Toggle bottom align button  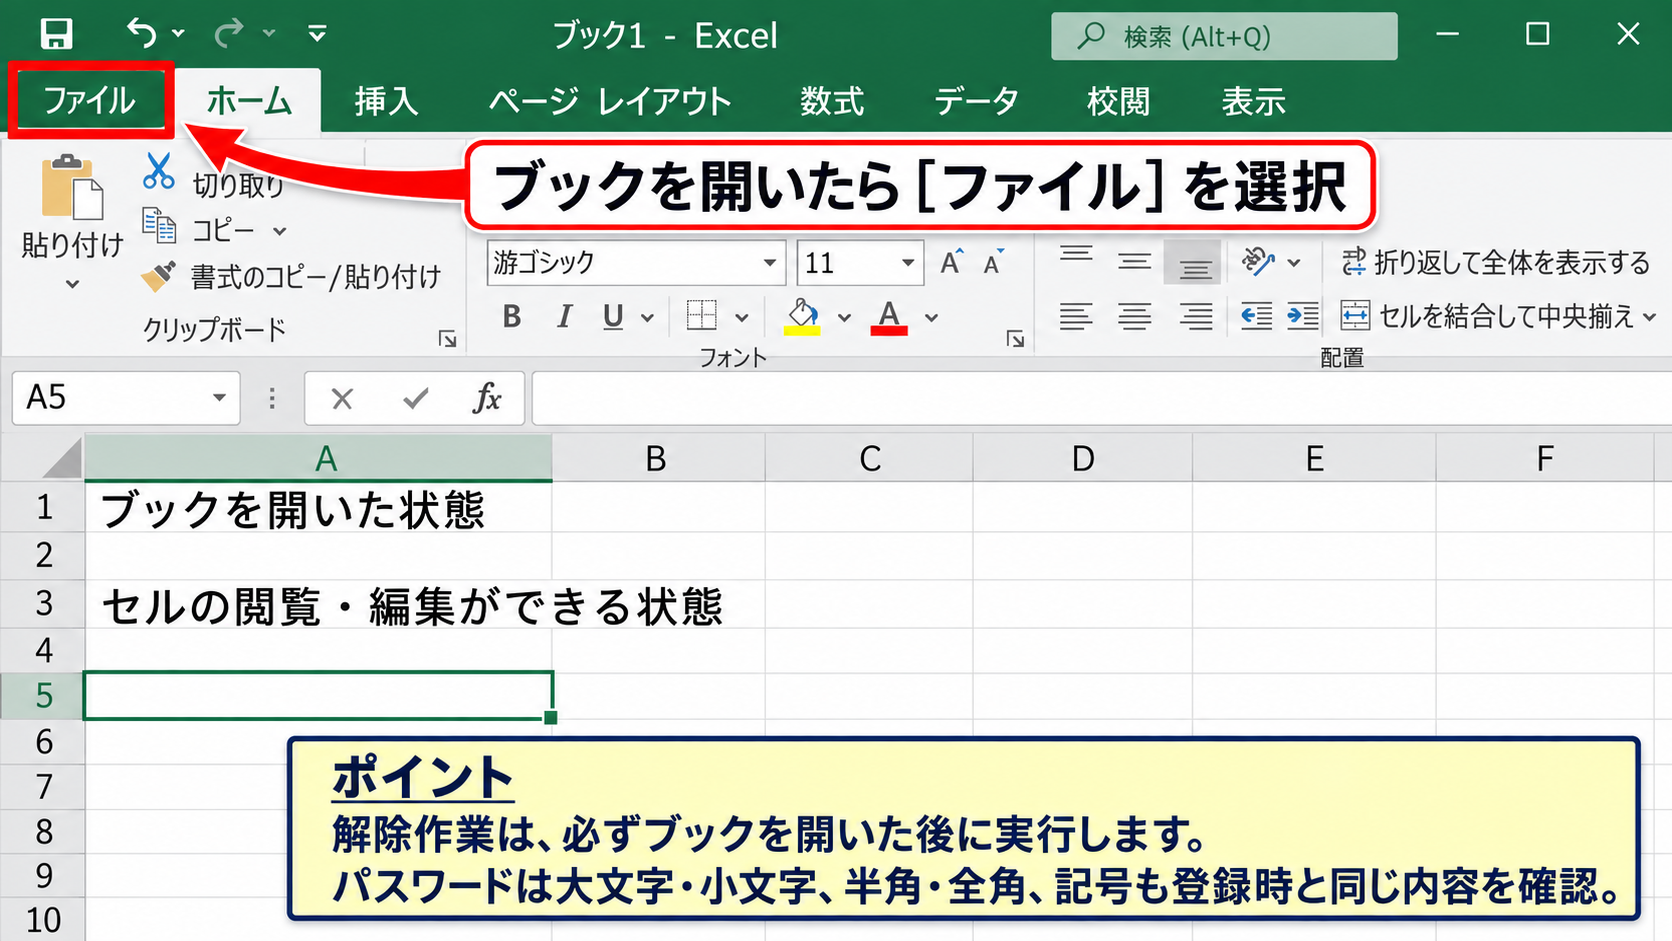pos(1193,262)
